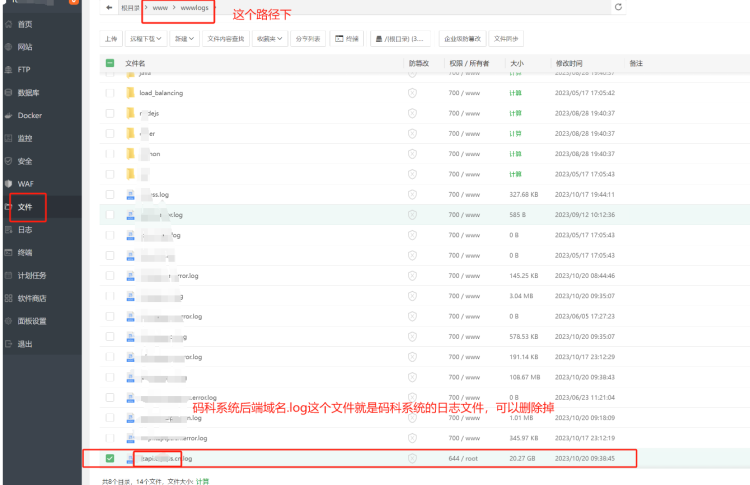Click the 文件内容查找 button

coord(224,39)
